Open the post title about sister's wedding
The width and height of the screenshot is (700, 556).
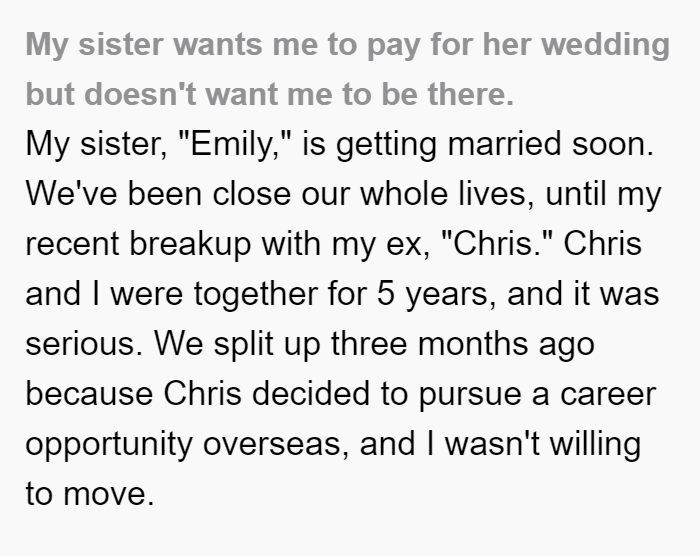348,69
